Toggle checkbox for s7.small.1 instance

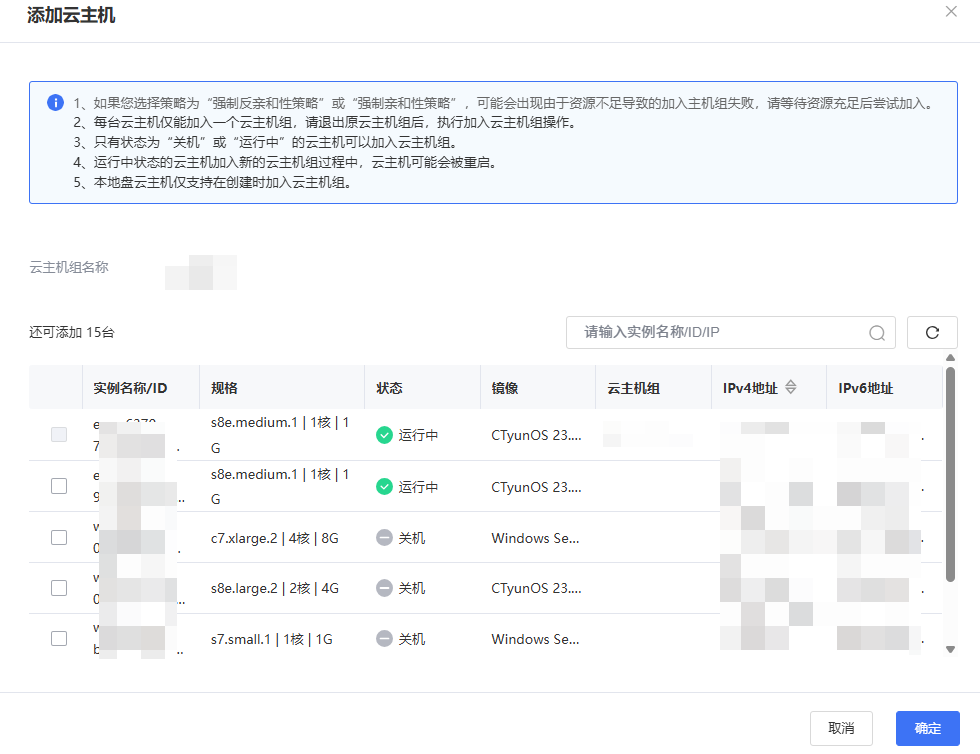tap(59, 638)
